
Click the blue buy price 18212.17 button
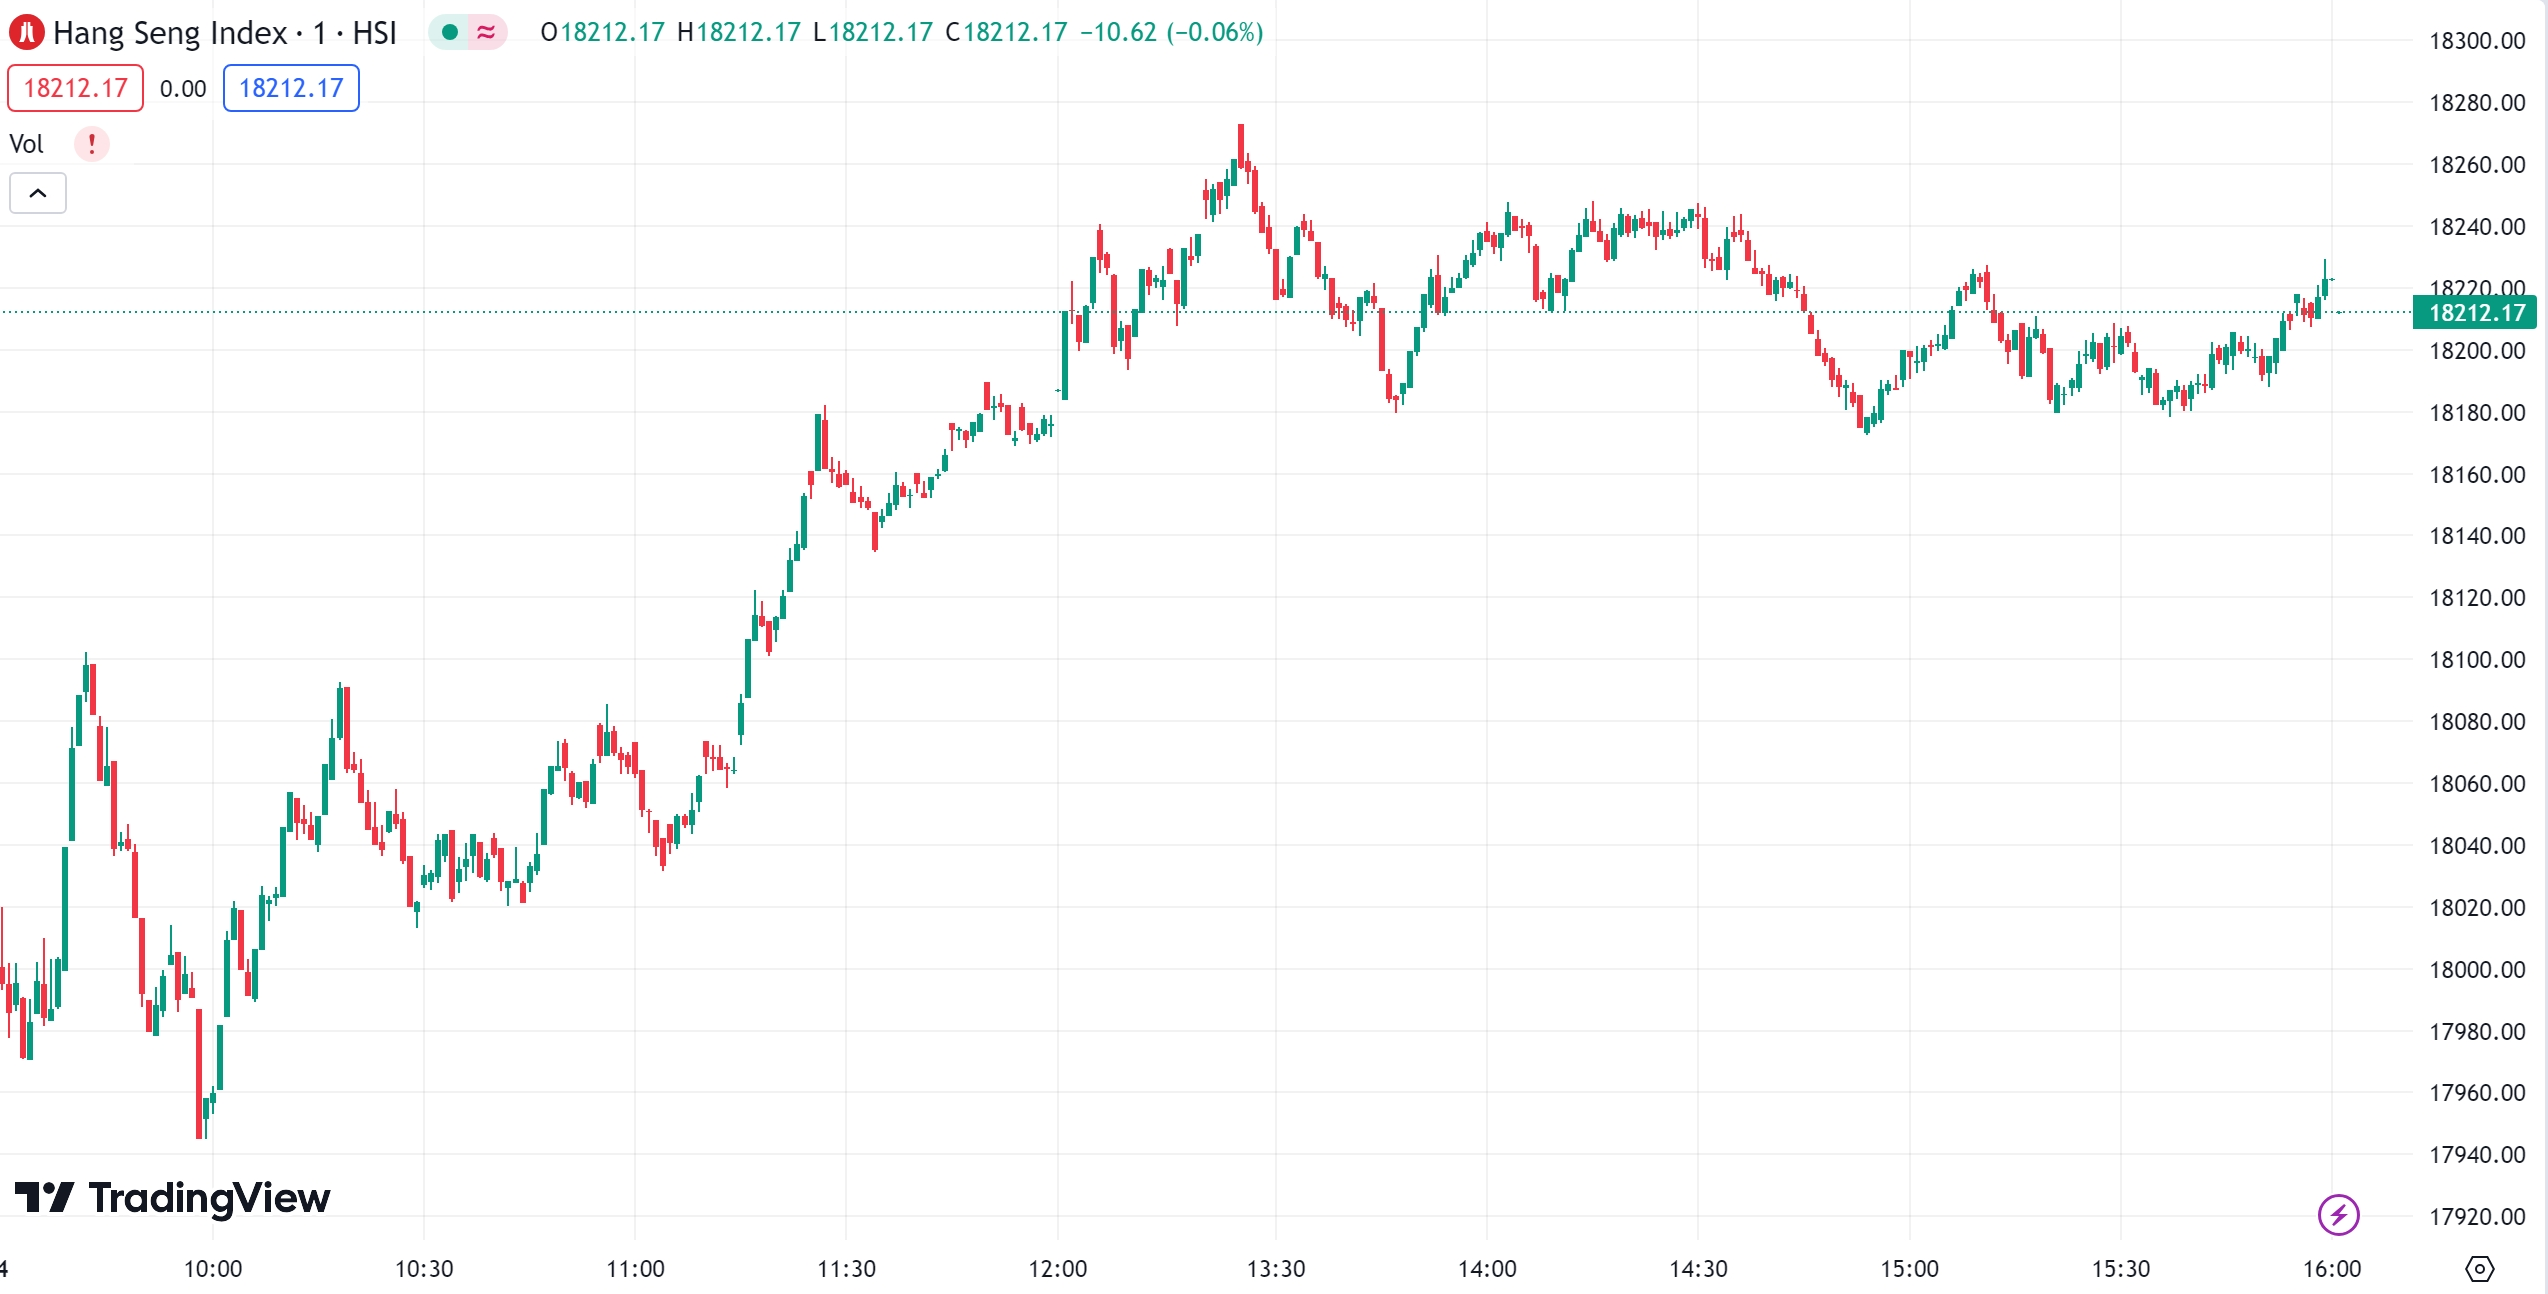[291, 88]
